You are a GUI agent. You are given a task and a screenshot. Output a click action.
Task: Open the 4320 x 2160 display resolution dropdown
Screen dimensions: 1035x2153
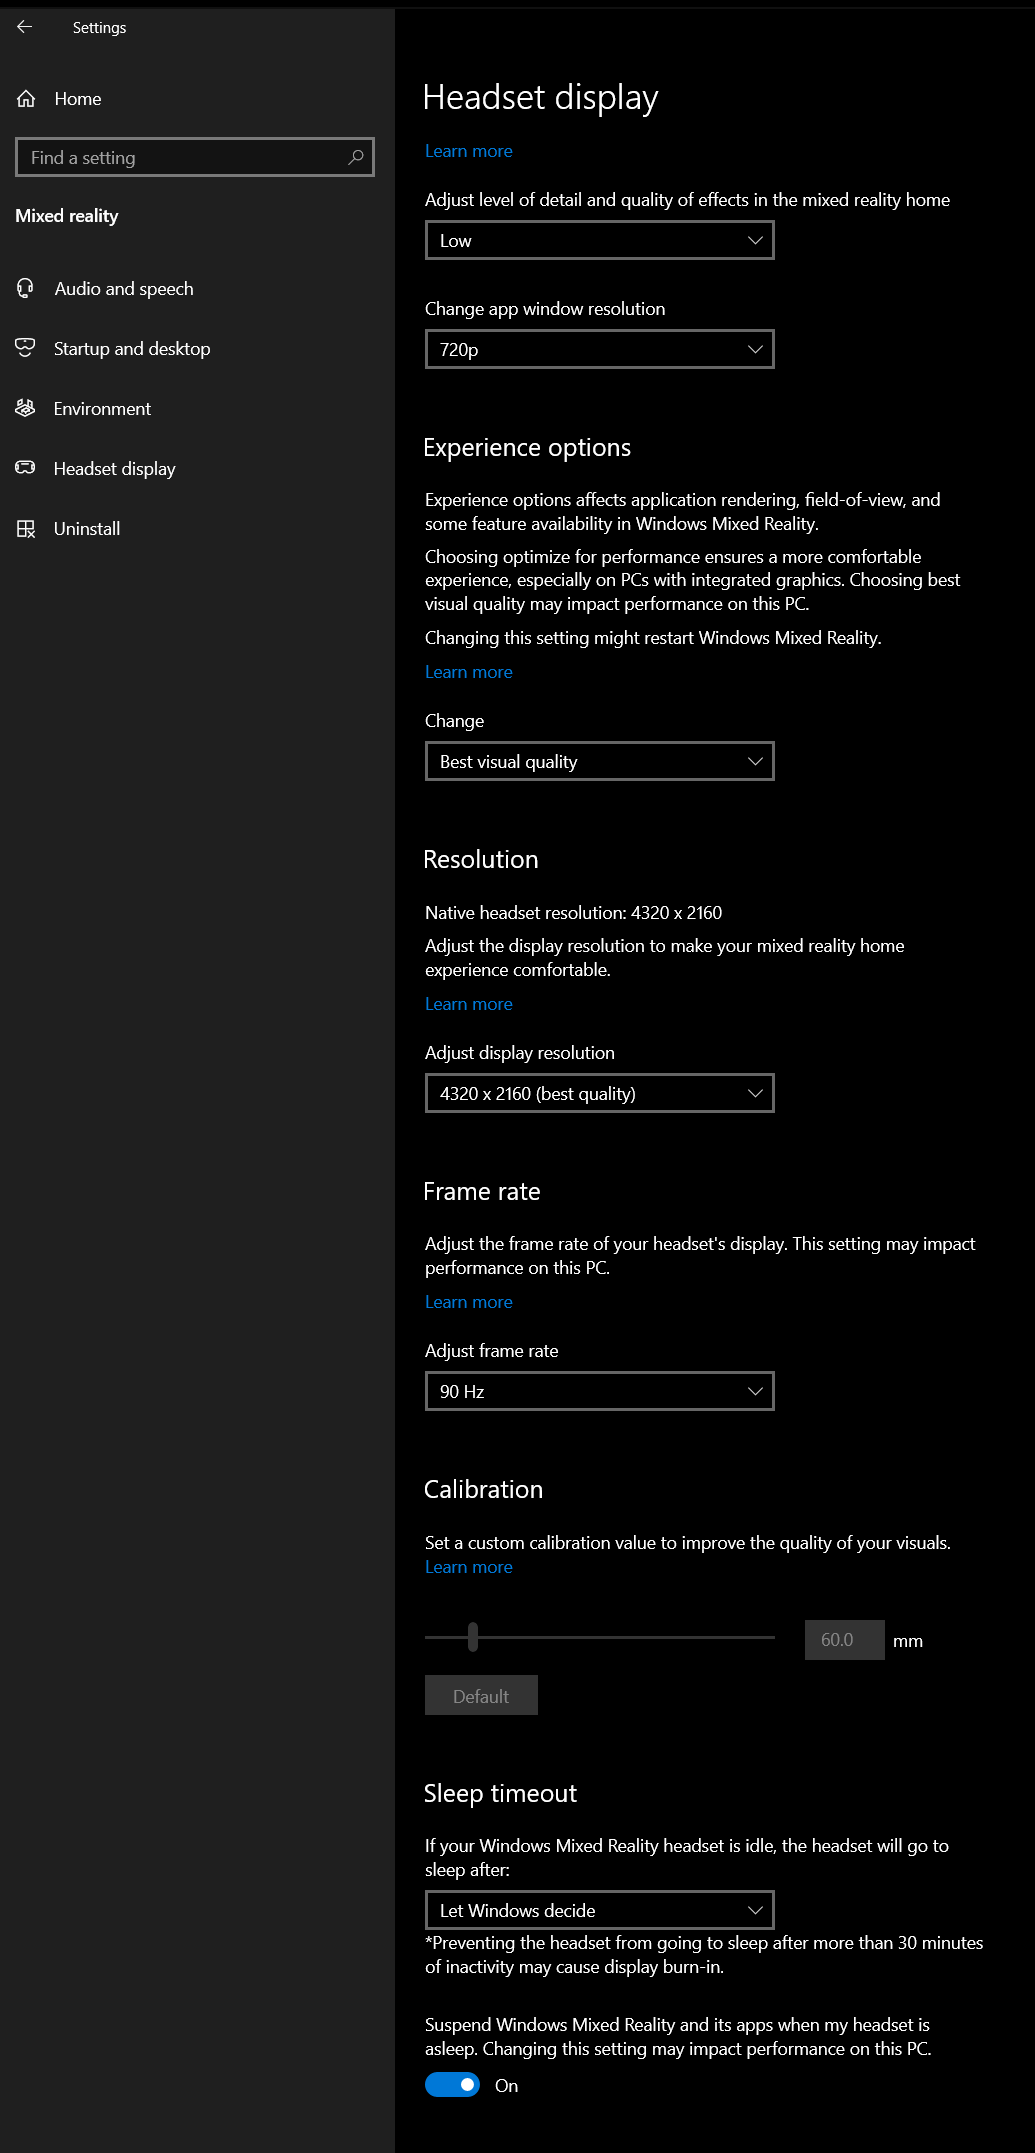tap(600, 1093)
